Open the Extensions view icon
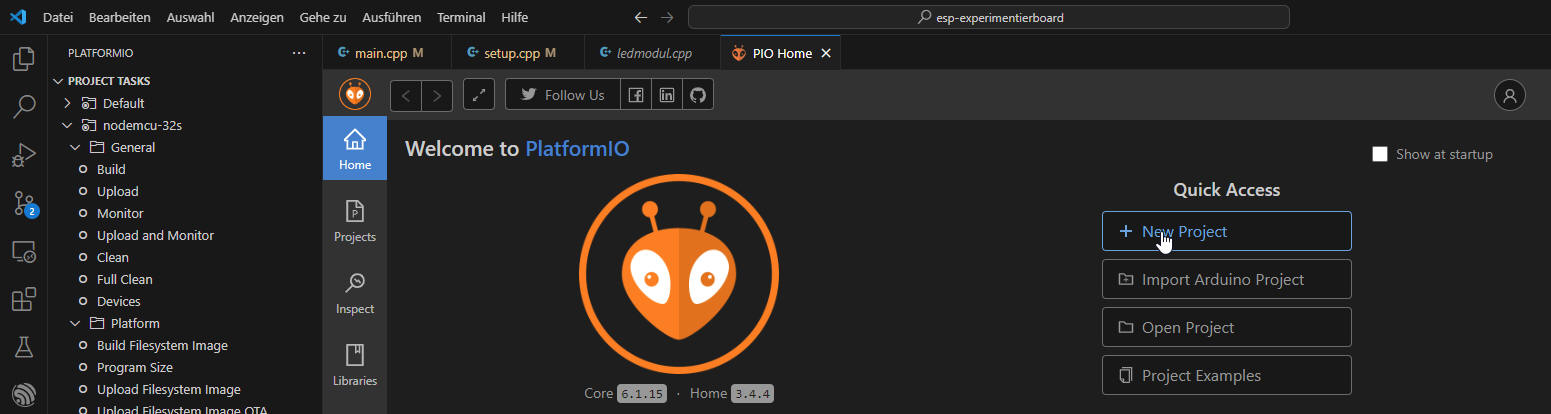The width and height of the screenshot is (1551, 414). coord(23,299)
